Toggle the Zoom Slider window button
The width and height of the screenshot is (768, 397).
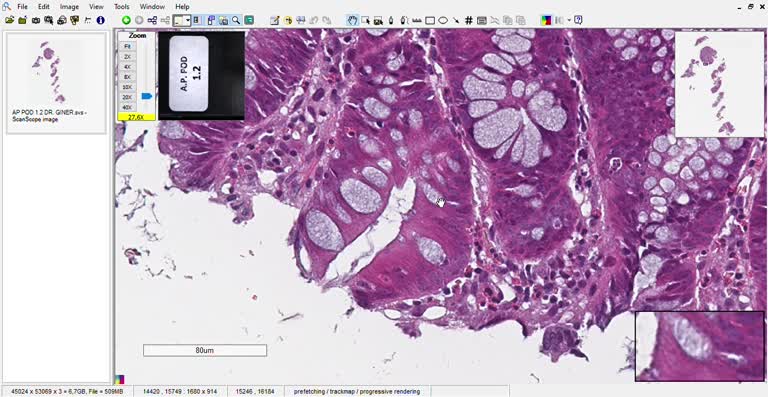196,20
